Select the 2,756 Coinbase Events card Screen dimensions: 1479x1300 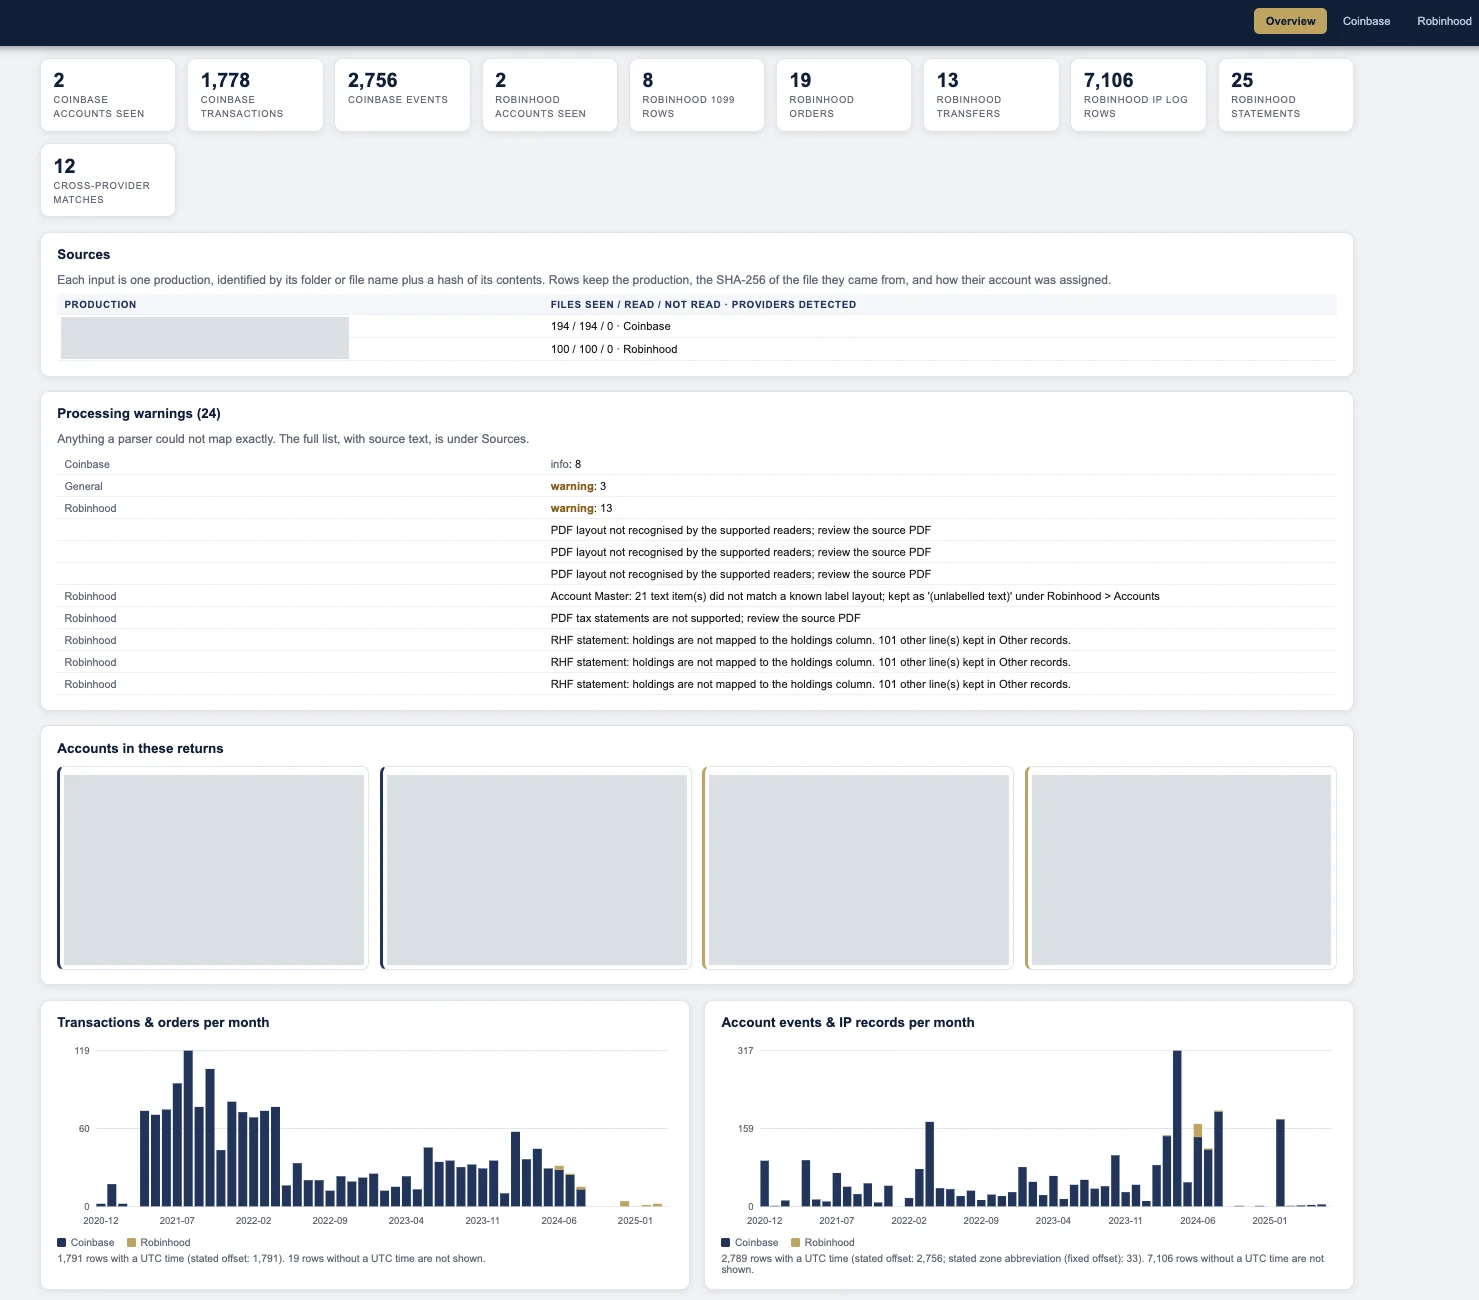click(x=402, y=95)
